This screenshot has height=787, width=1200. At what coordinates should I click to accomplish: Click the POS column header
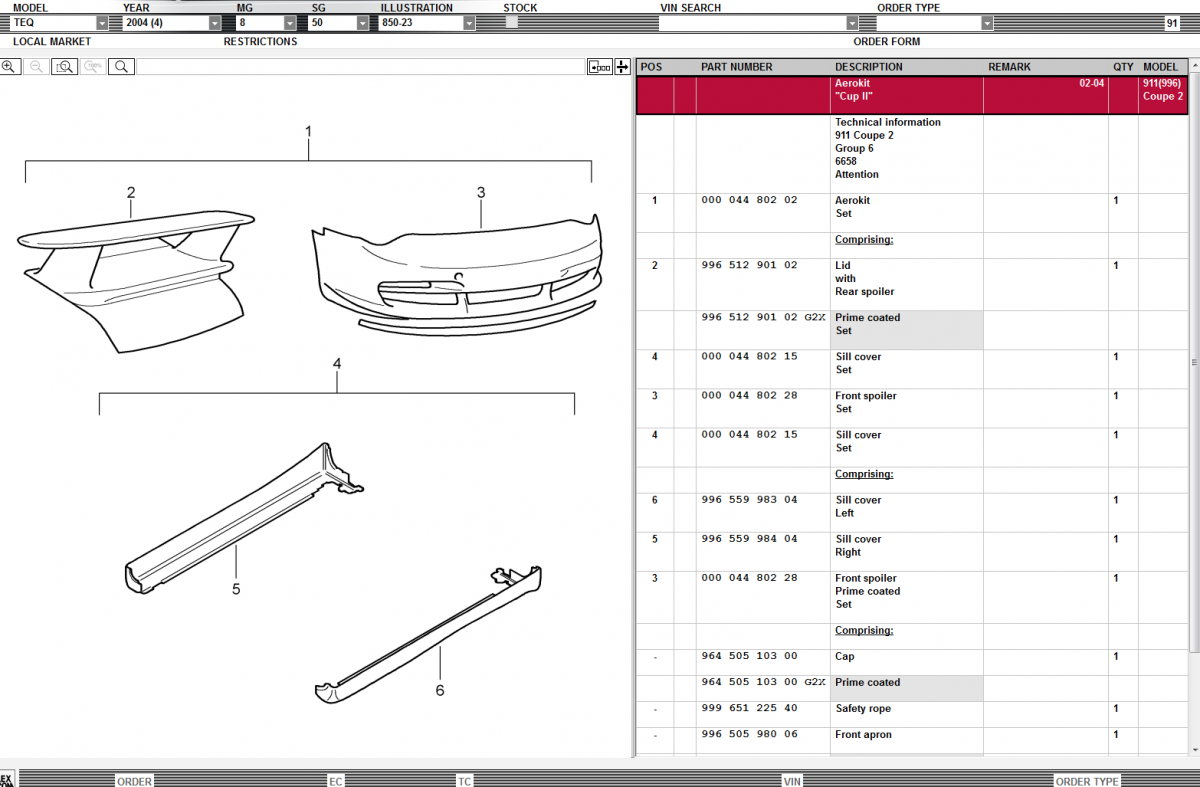tap(651, 67)
